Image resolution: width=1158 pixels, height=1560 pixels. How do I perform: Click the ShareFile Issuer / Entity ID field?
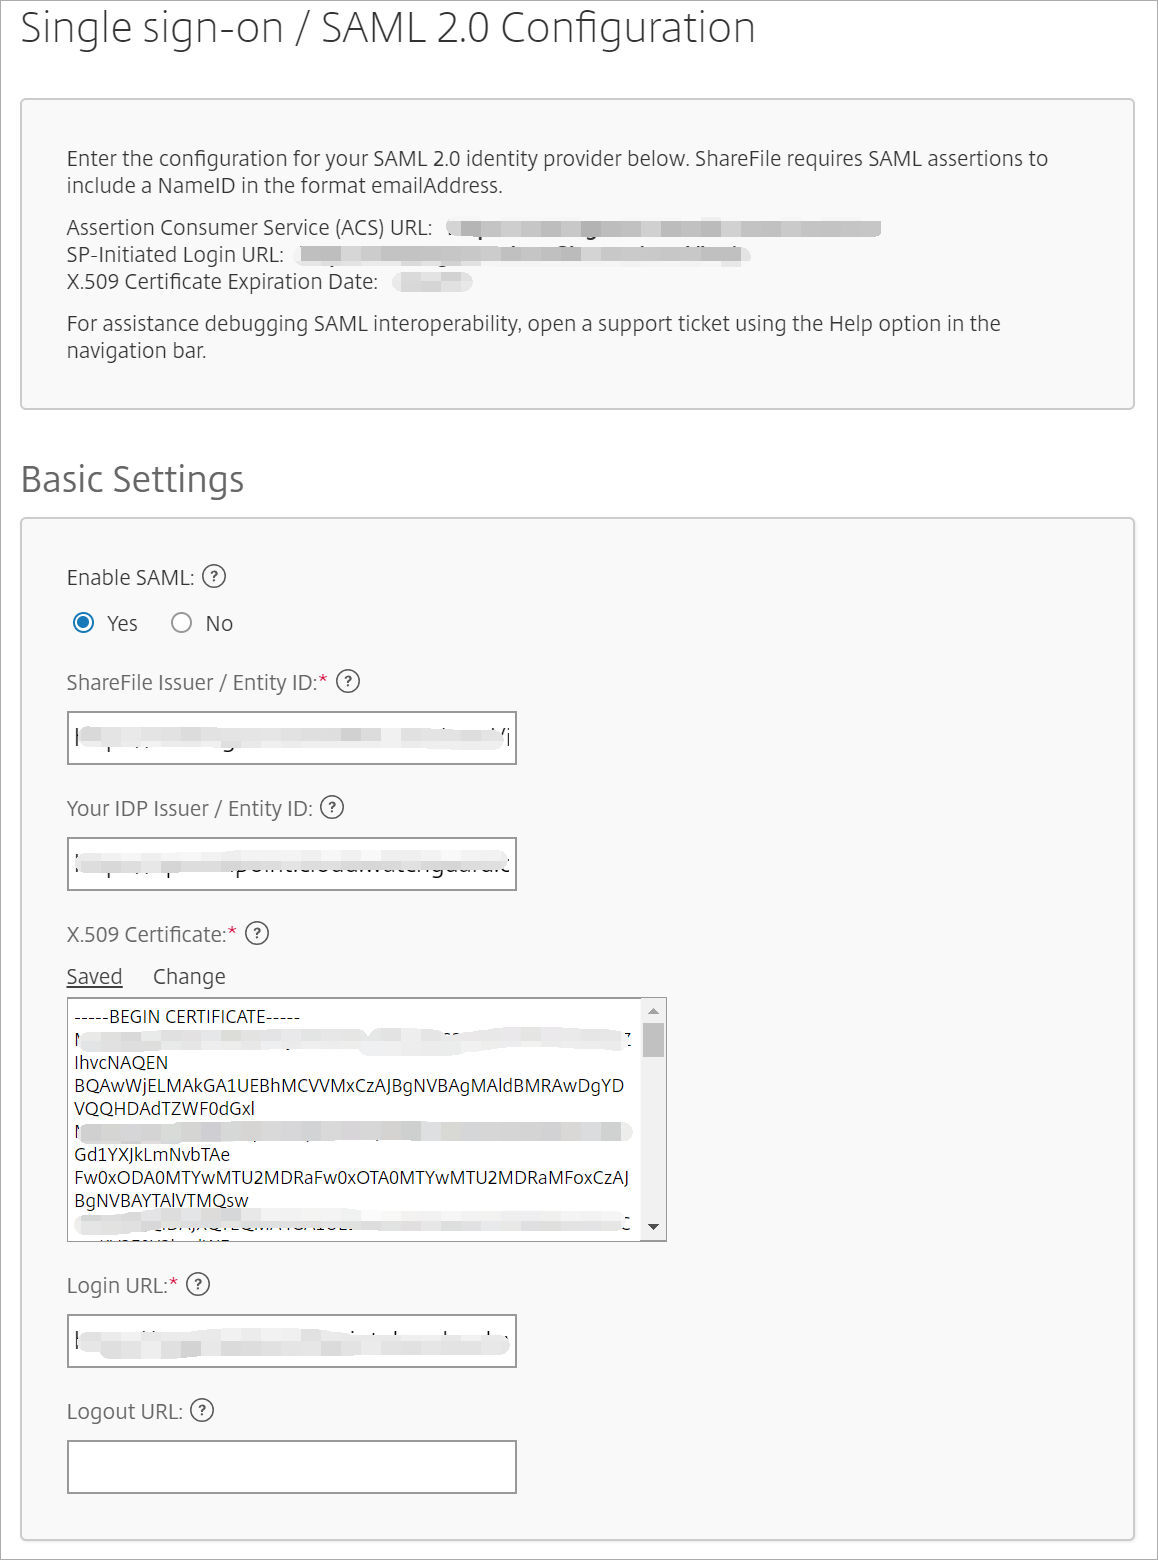tap(291, 738)
